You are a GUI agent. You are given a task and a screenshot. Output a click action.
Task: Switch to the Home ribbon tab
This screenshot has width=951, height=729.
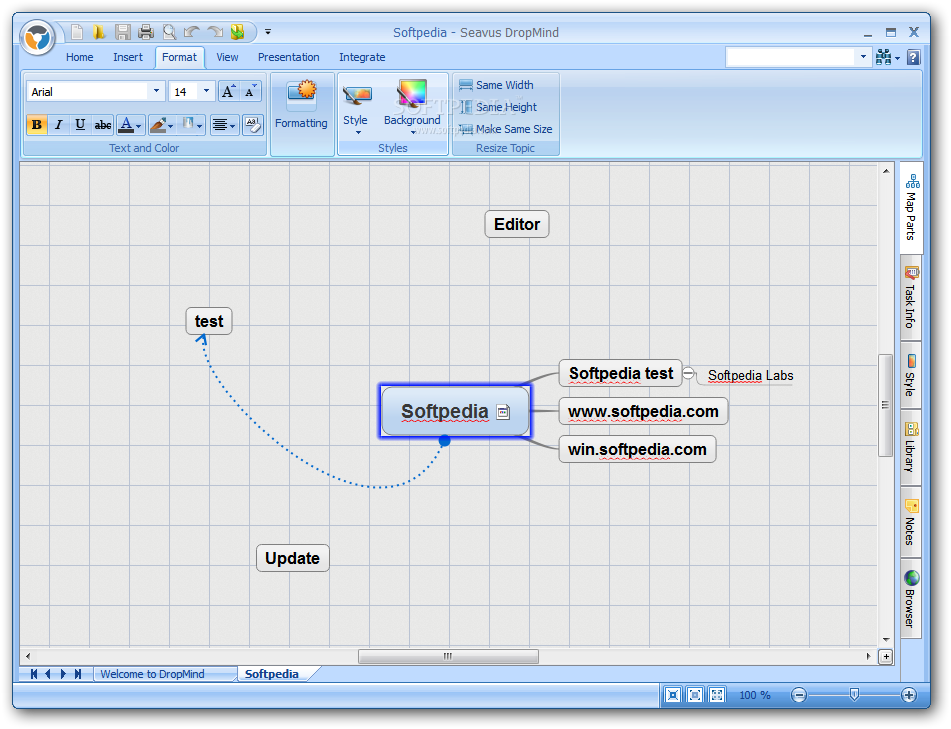(x=79, y=57)
